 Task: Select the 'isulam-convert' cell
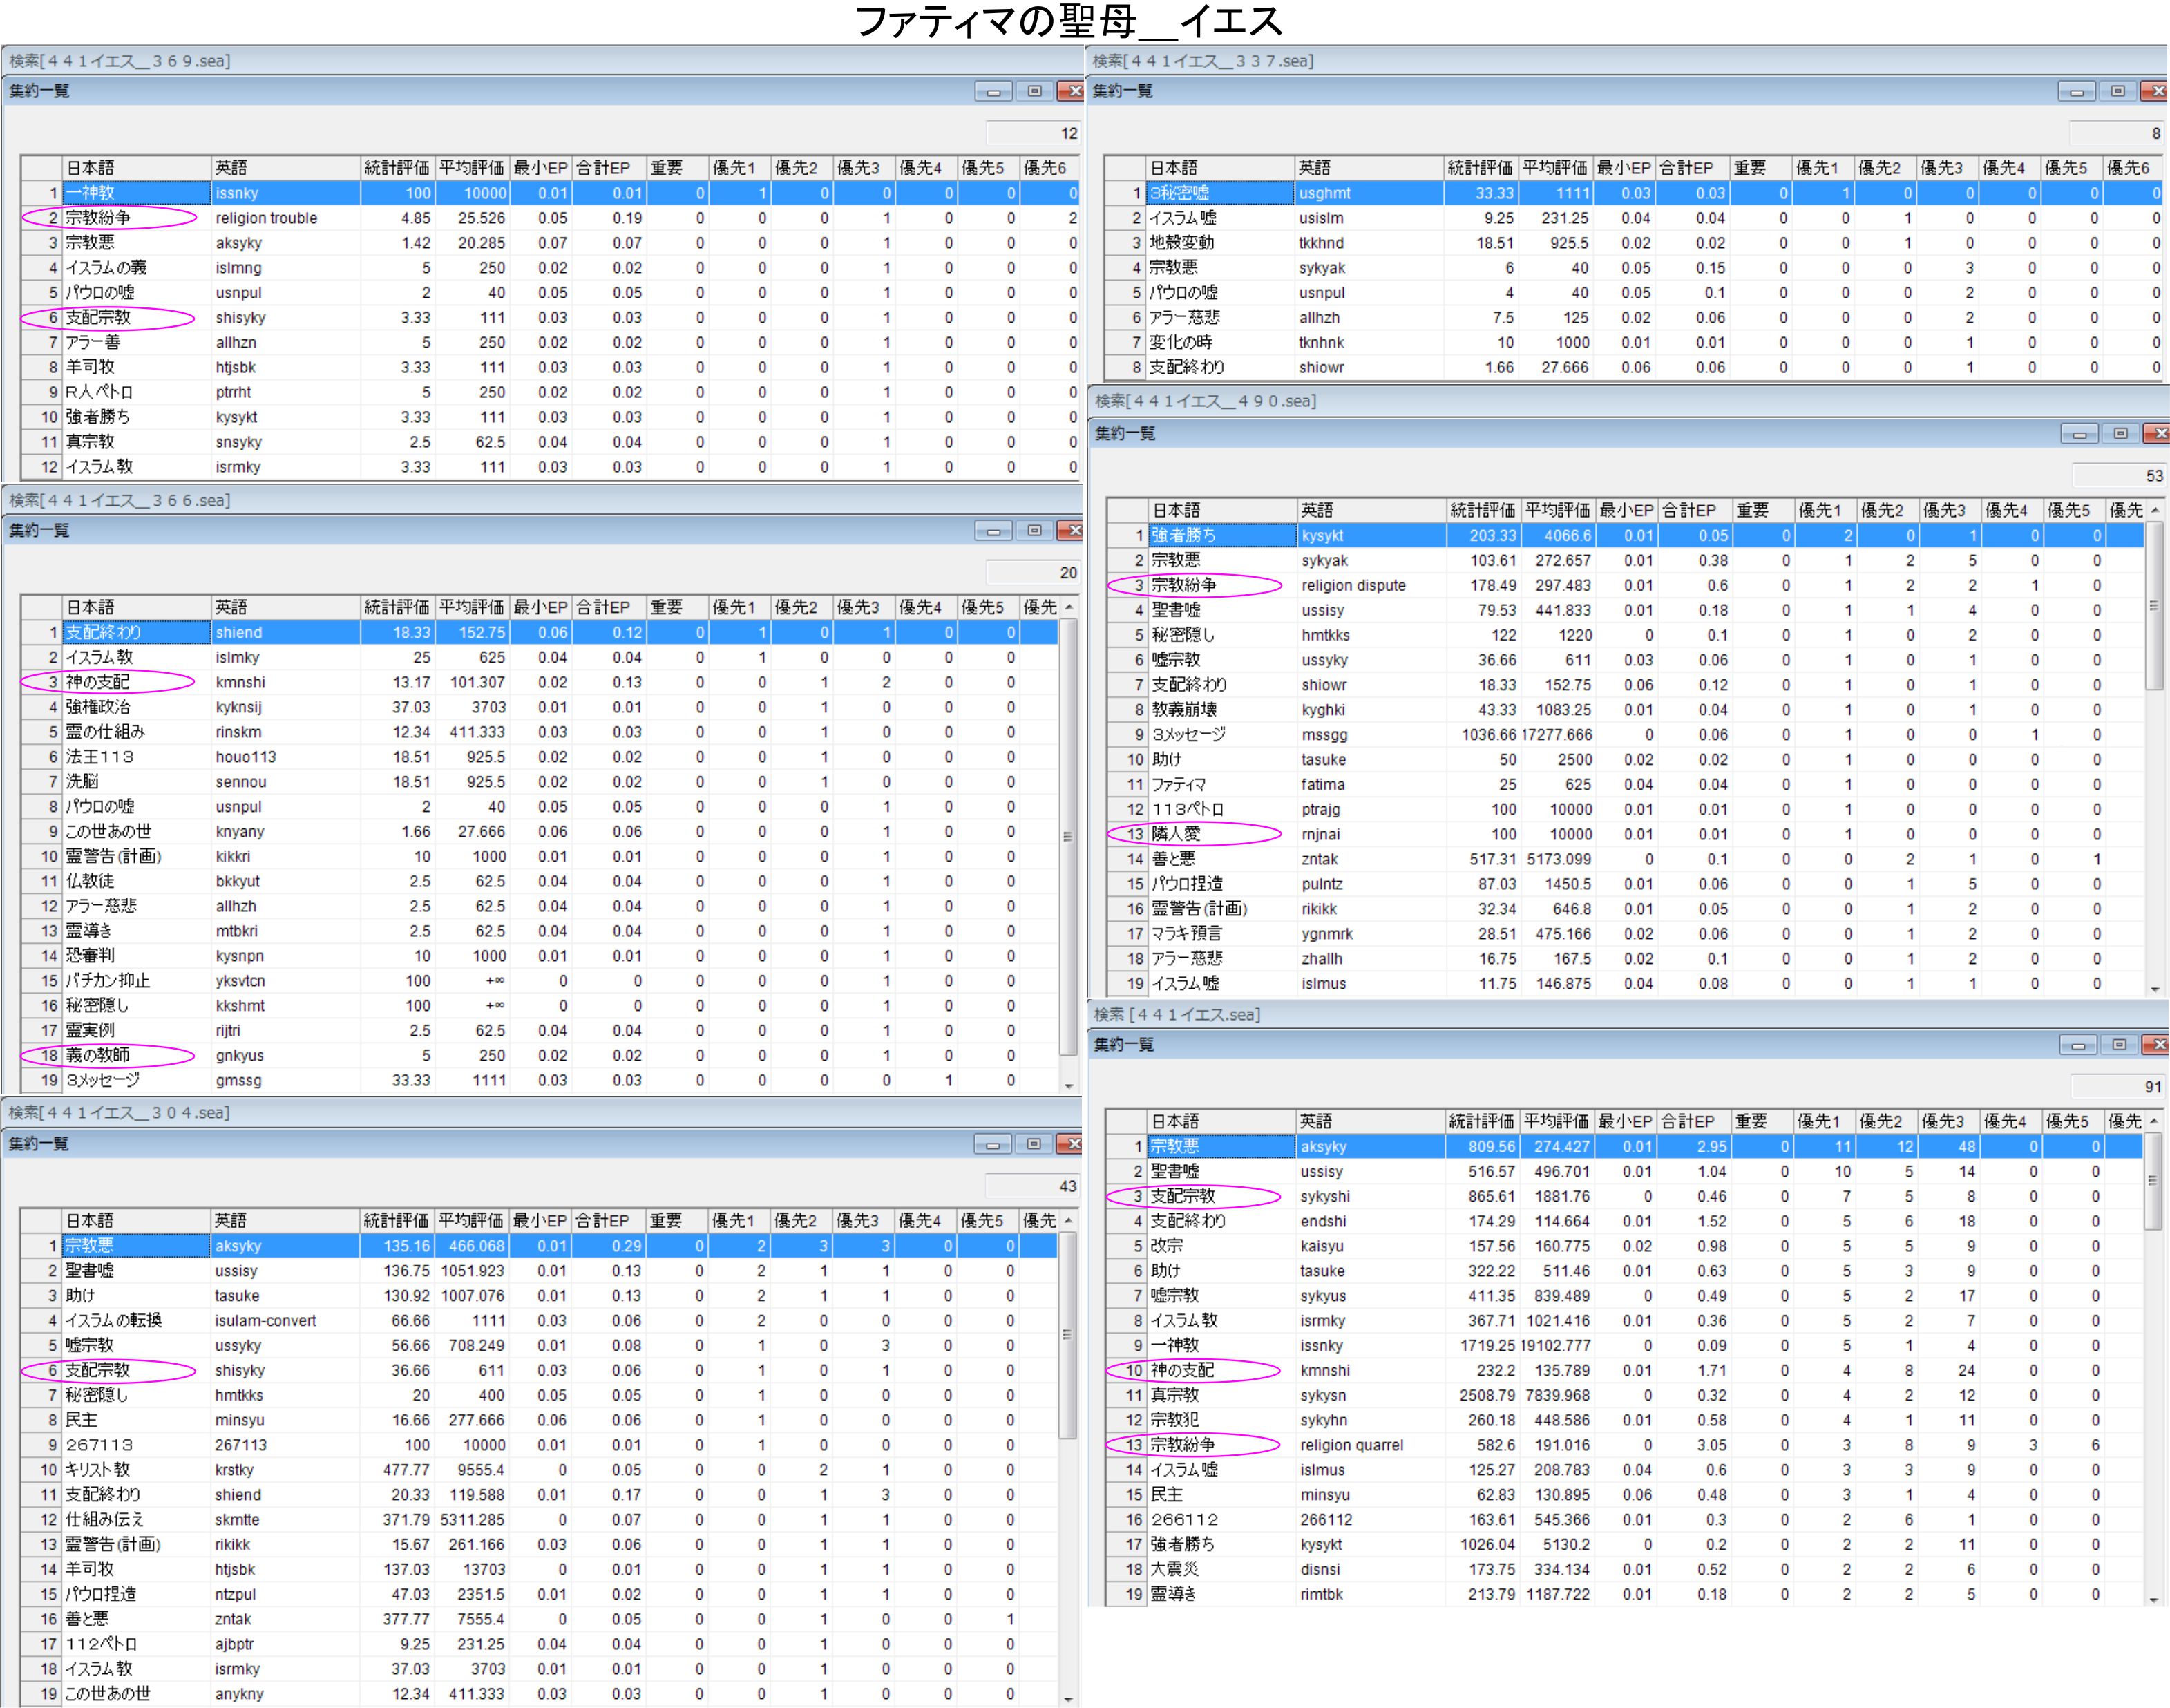coord(285,1321)
